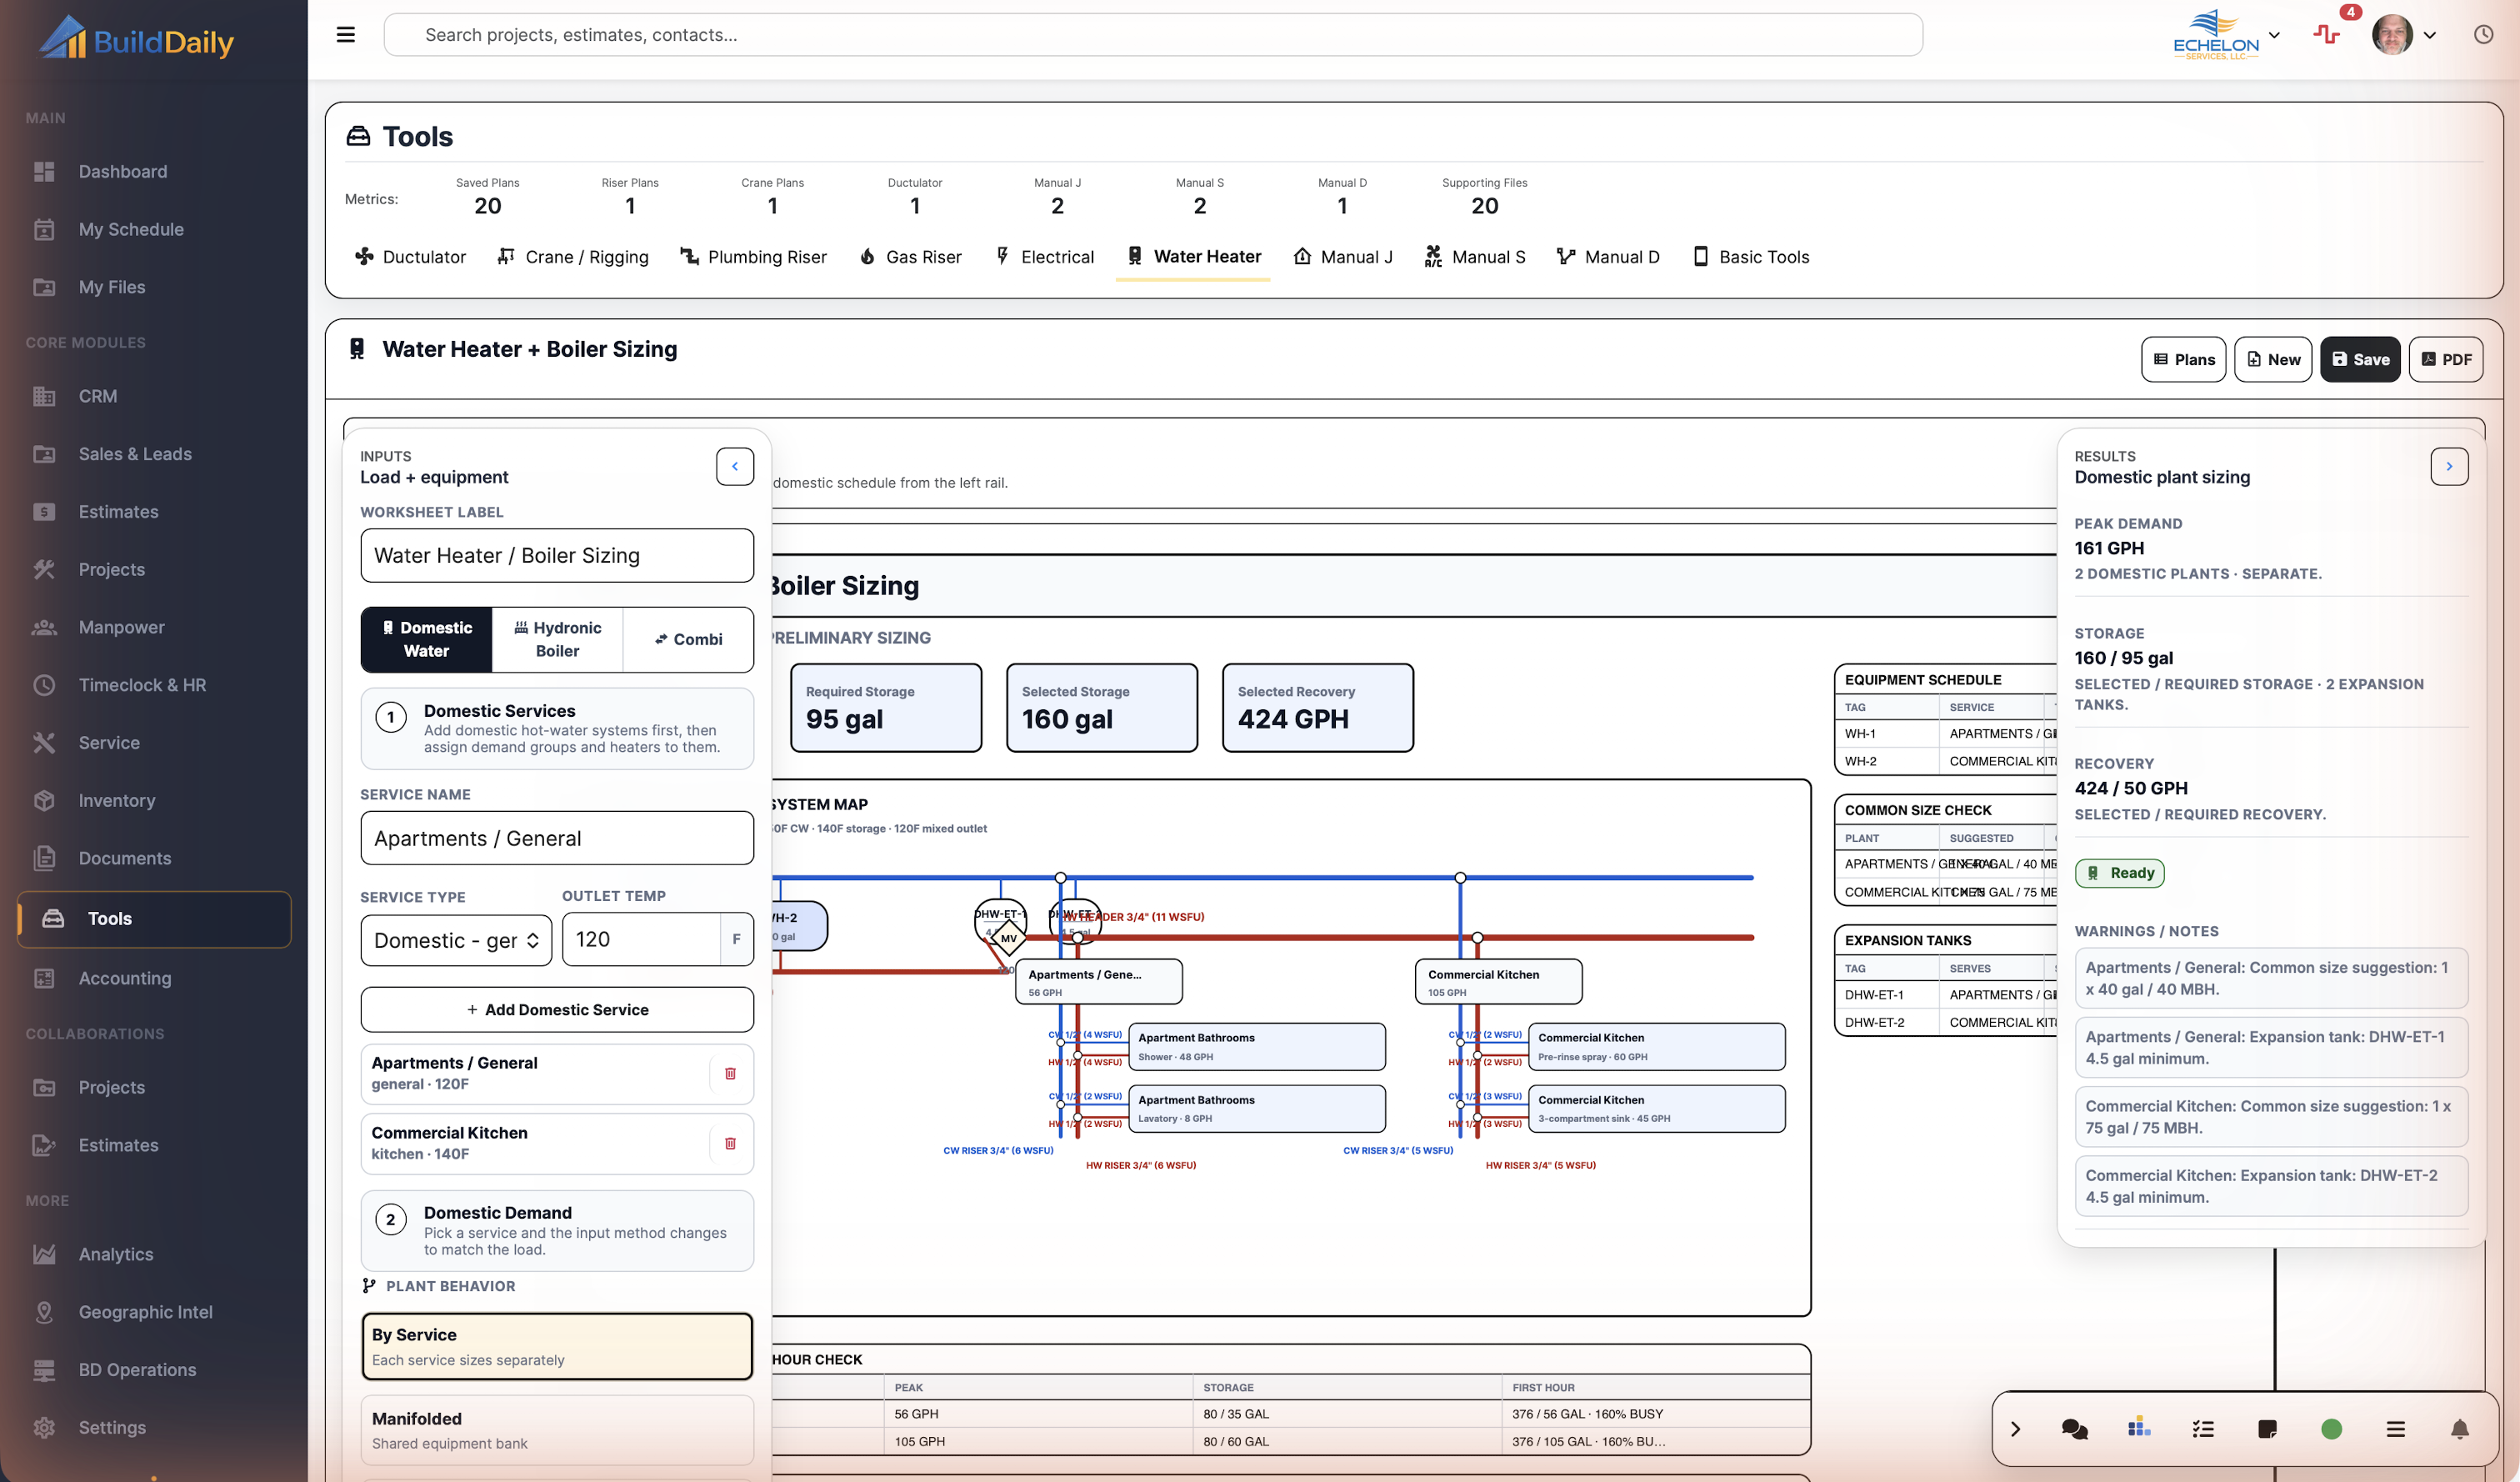The image size is (2520, 1482).
Task: Open the Manual J tab
Action: (1342, 257)
